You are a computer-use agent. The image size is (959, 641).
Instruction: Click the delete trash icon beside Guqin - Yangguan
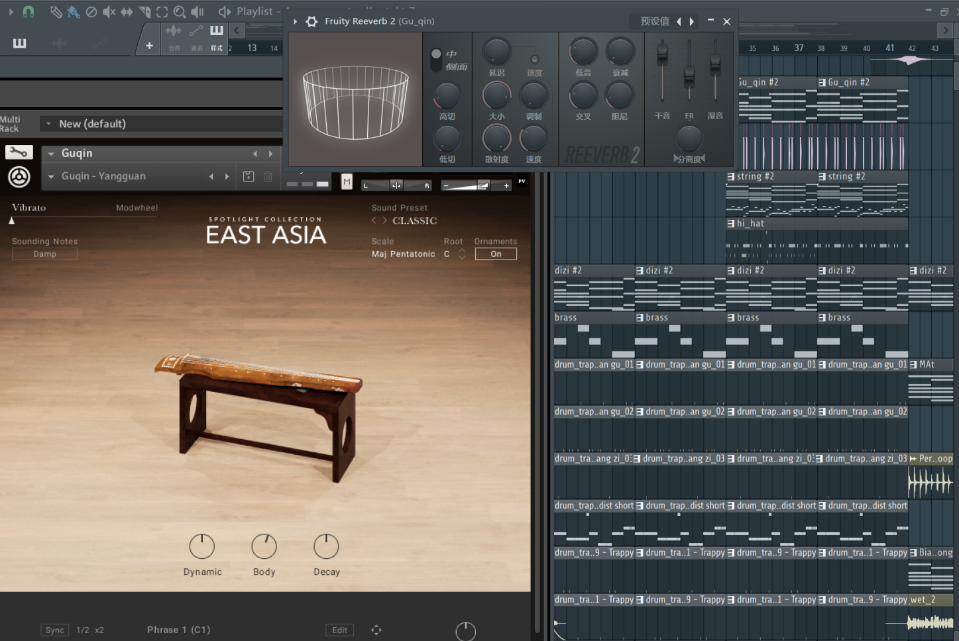coord(268,177)
